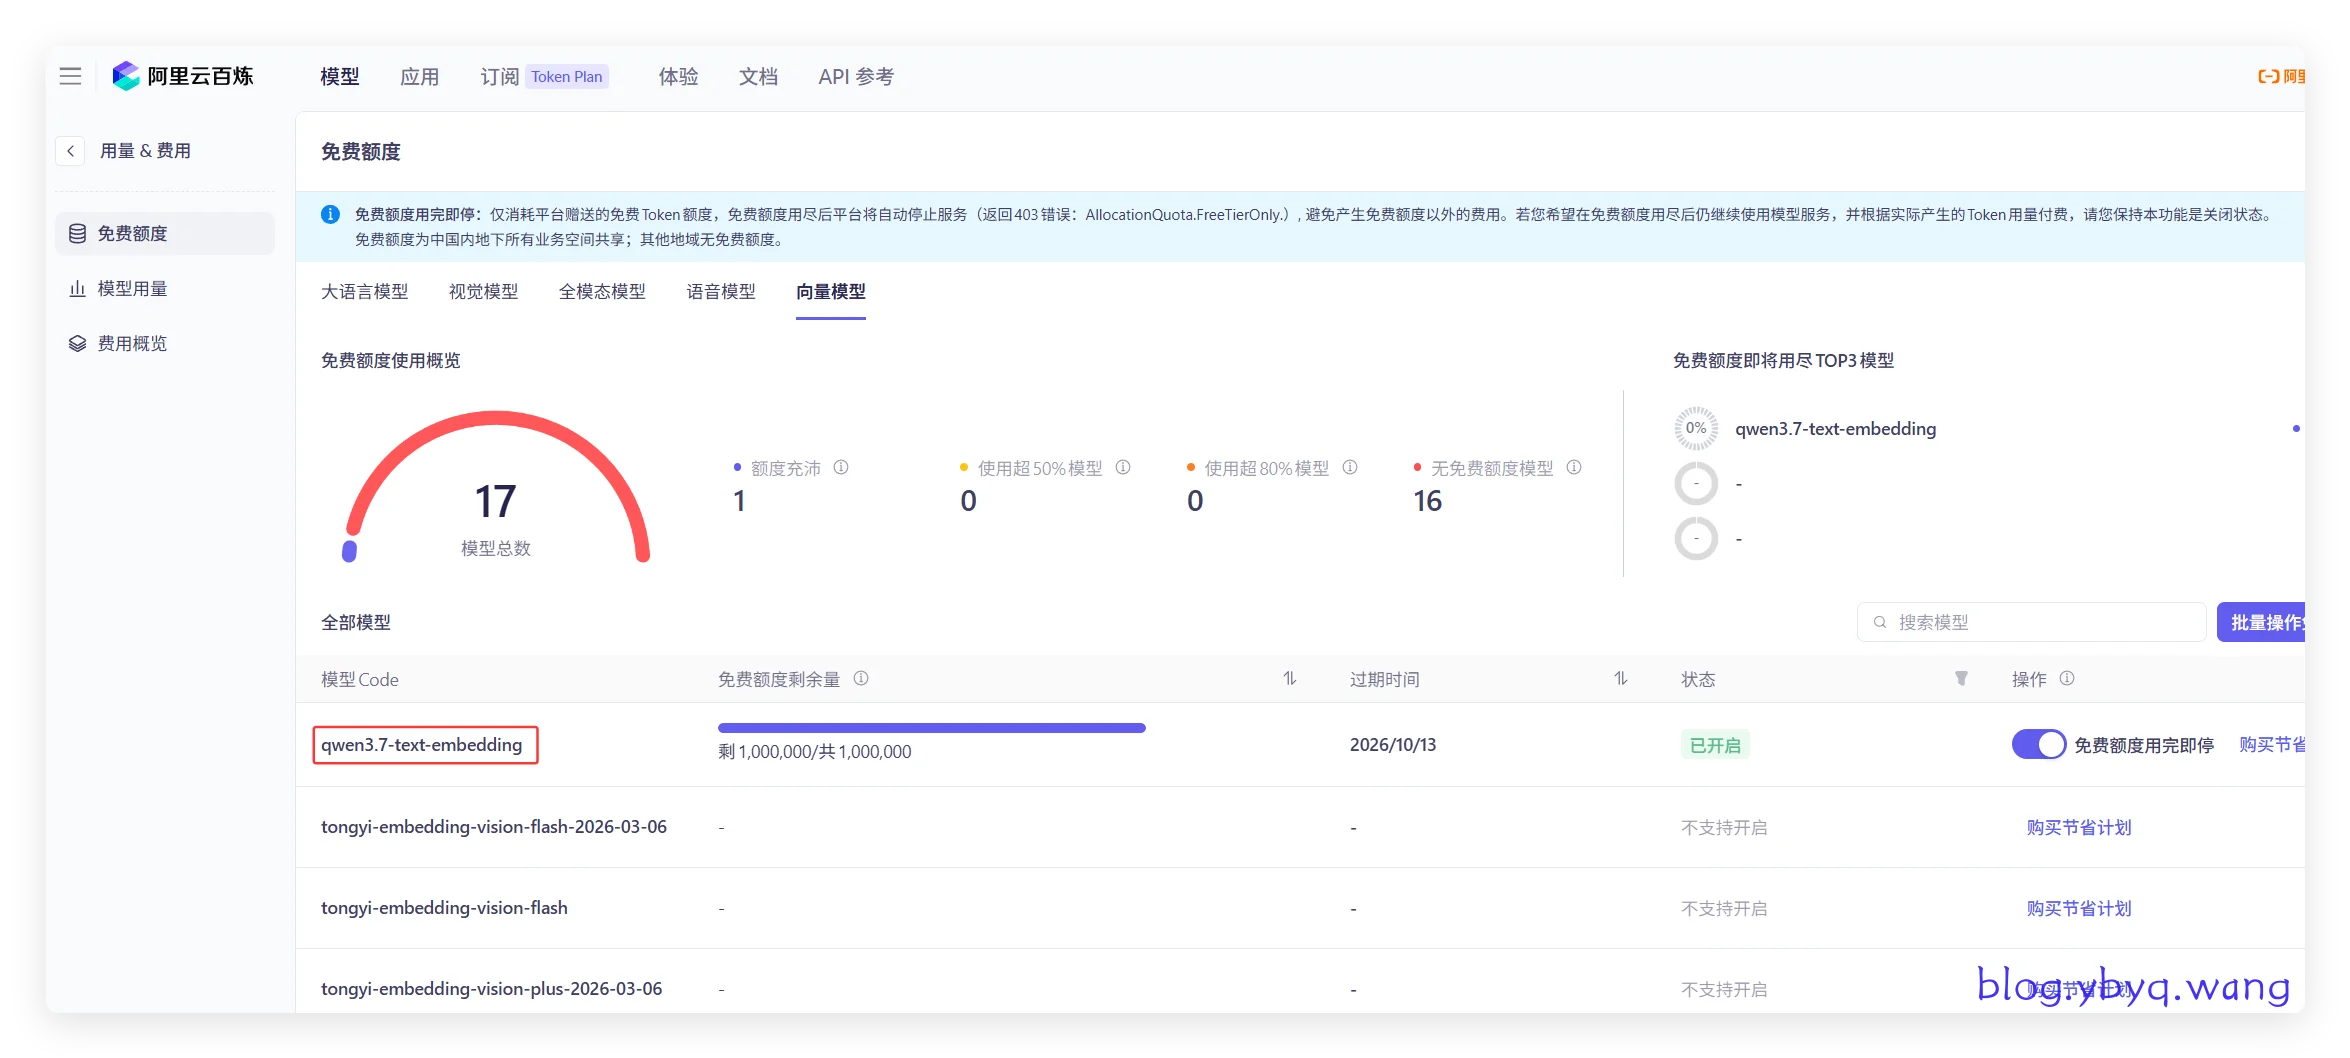Click info icon next to 操作 header
Viewport: 2350px width, 1058px height.
pos(2067,678)
